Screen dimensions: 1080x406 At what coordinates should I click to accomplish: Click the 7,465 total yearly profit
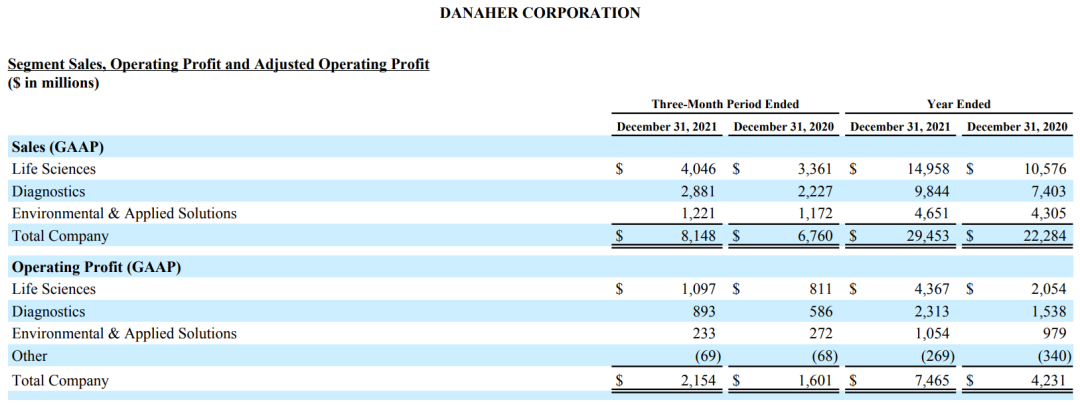coord(931,380)
